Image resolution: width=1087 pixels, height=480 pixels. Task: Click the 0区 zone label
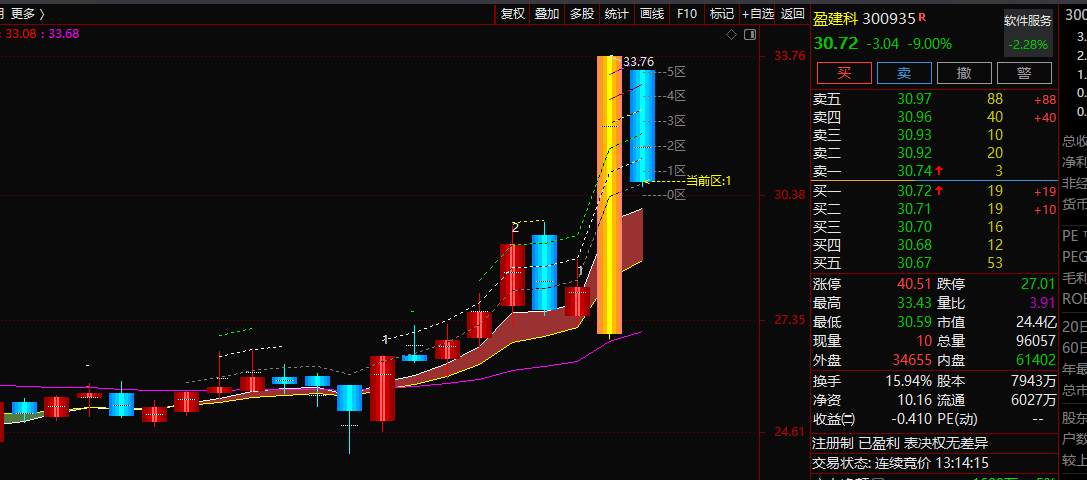[677, 195]
